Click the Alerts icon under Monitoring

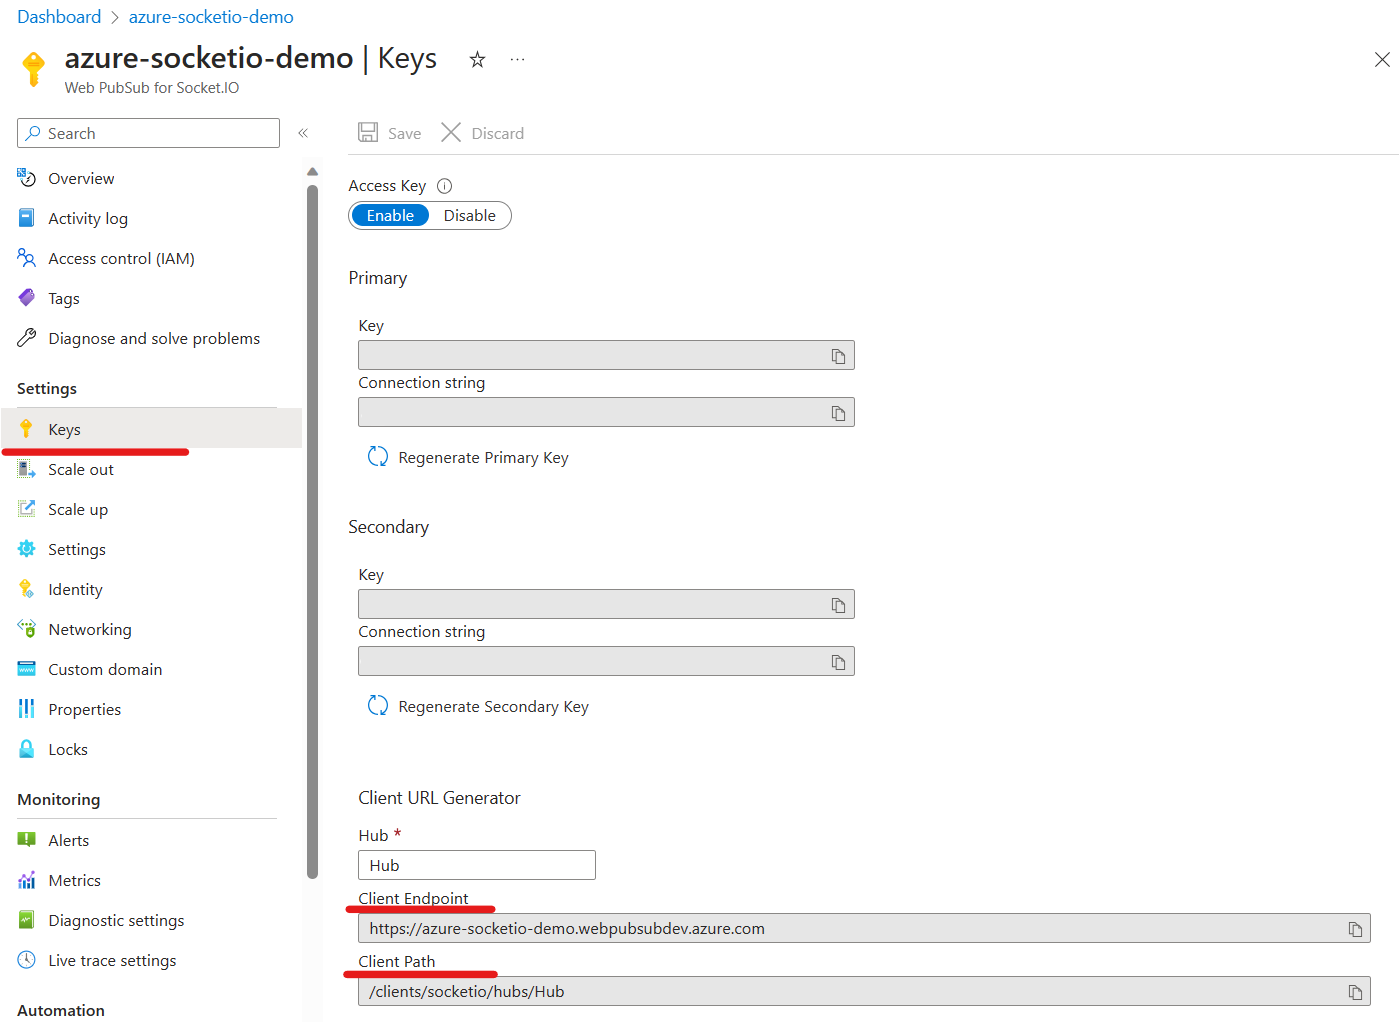pos(26,840)
